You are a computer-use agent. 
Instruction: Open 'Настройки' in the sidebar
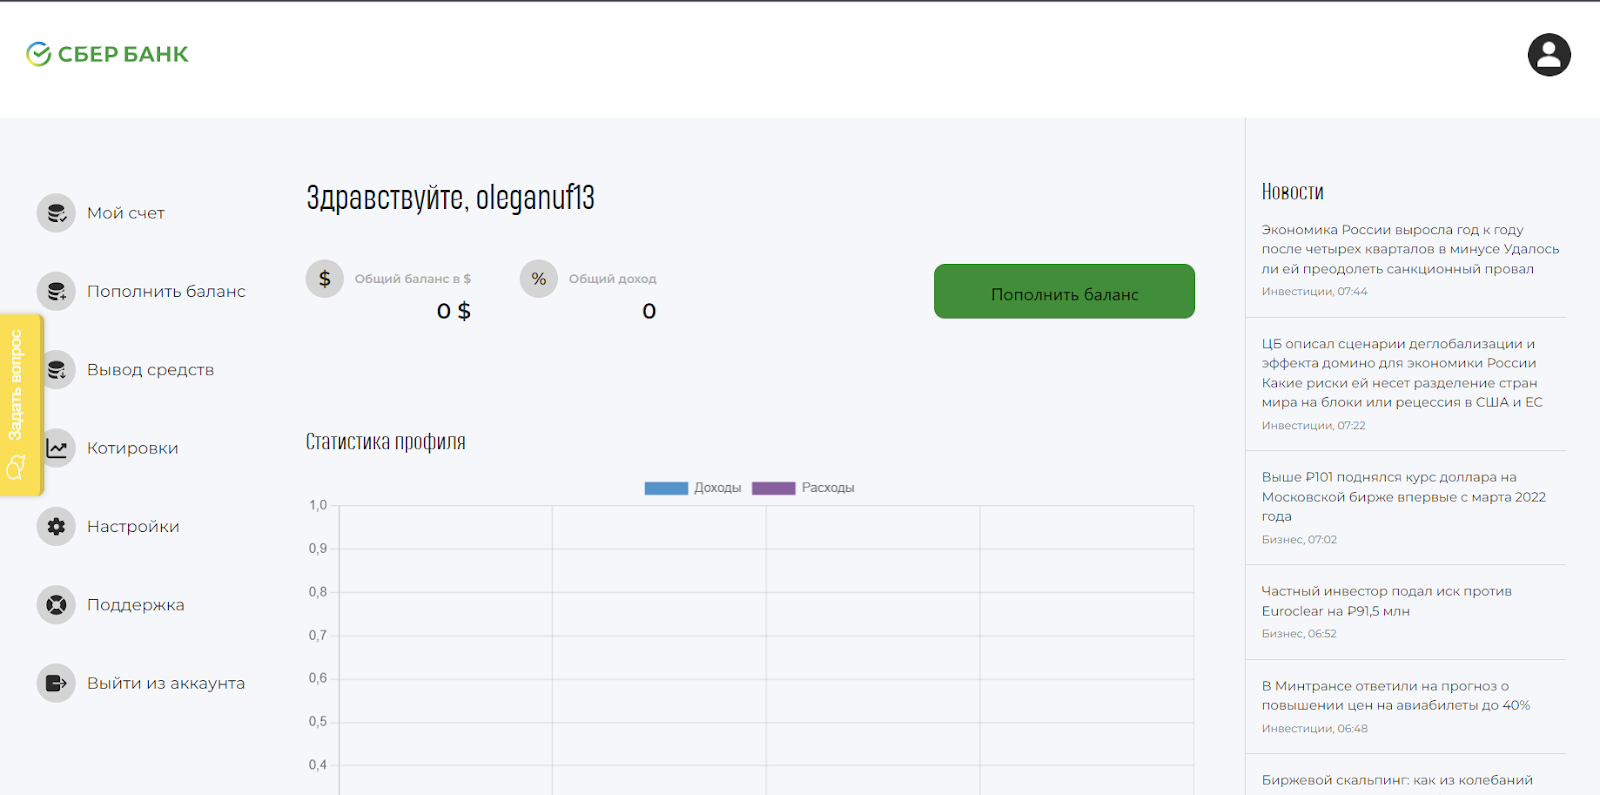[x=133, y=526]
